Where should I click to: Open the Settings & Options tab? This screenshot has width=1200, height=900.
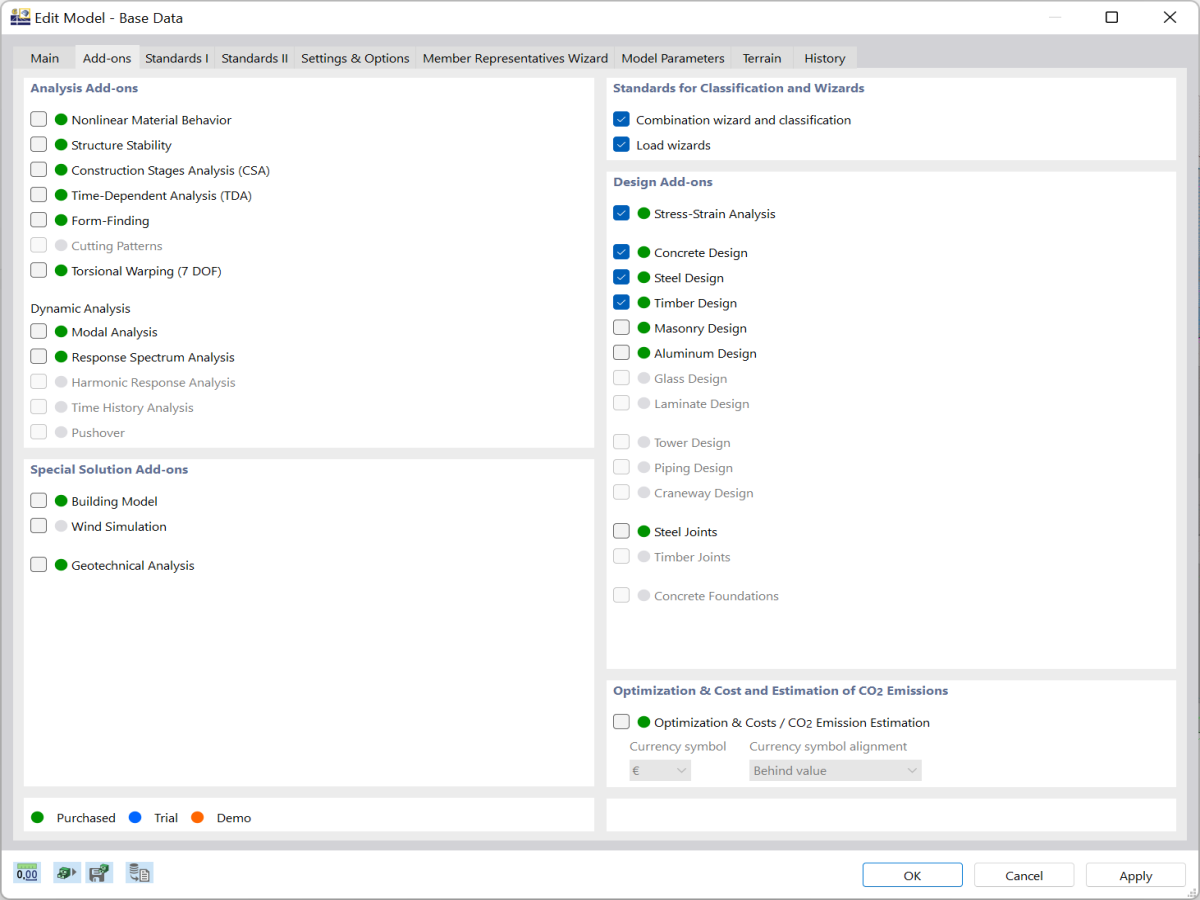coord(355,58)
